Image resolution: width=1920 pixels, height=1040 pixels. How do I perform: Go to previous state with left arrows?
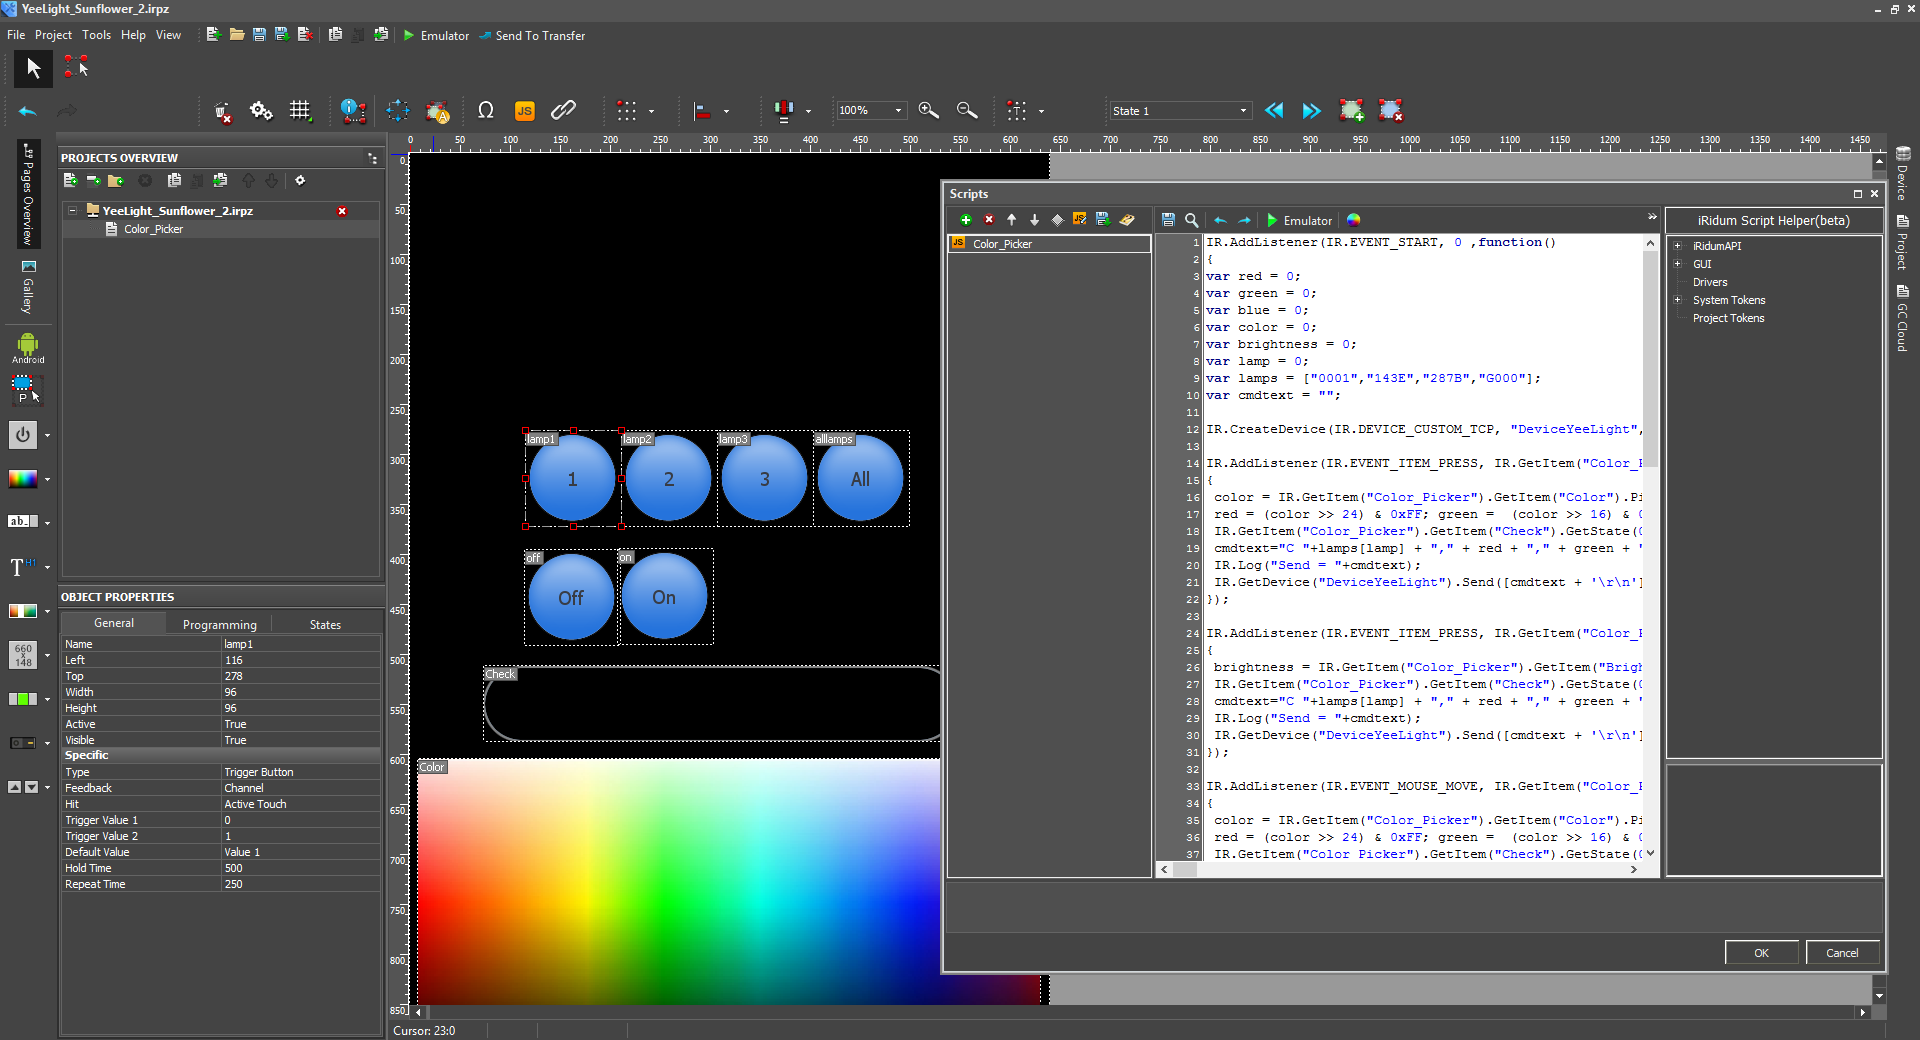coord(1274,111)
